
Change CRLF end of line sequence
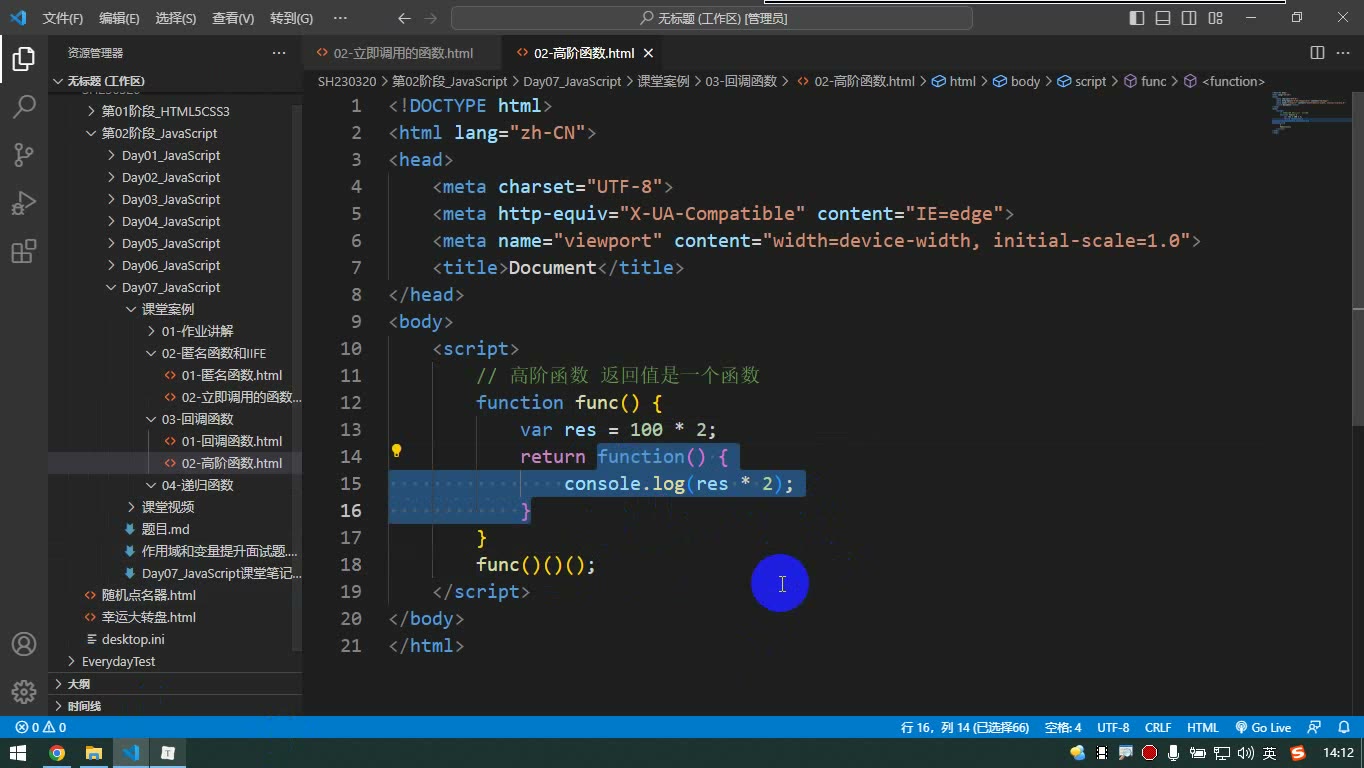click(x=1158, y=728)
